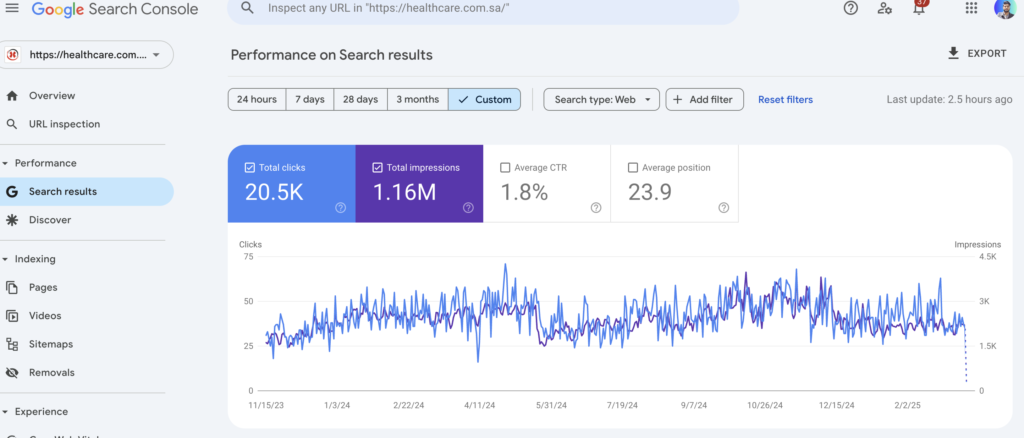Click the 23.9 average position value
This screenshot has height=438, width=1024.
[650, 192]
